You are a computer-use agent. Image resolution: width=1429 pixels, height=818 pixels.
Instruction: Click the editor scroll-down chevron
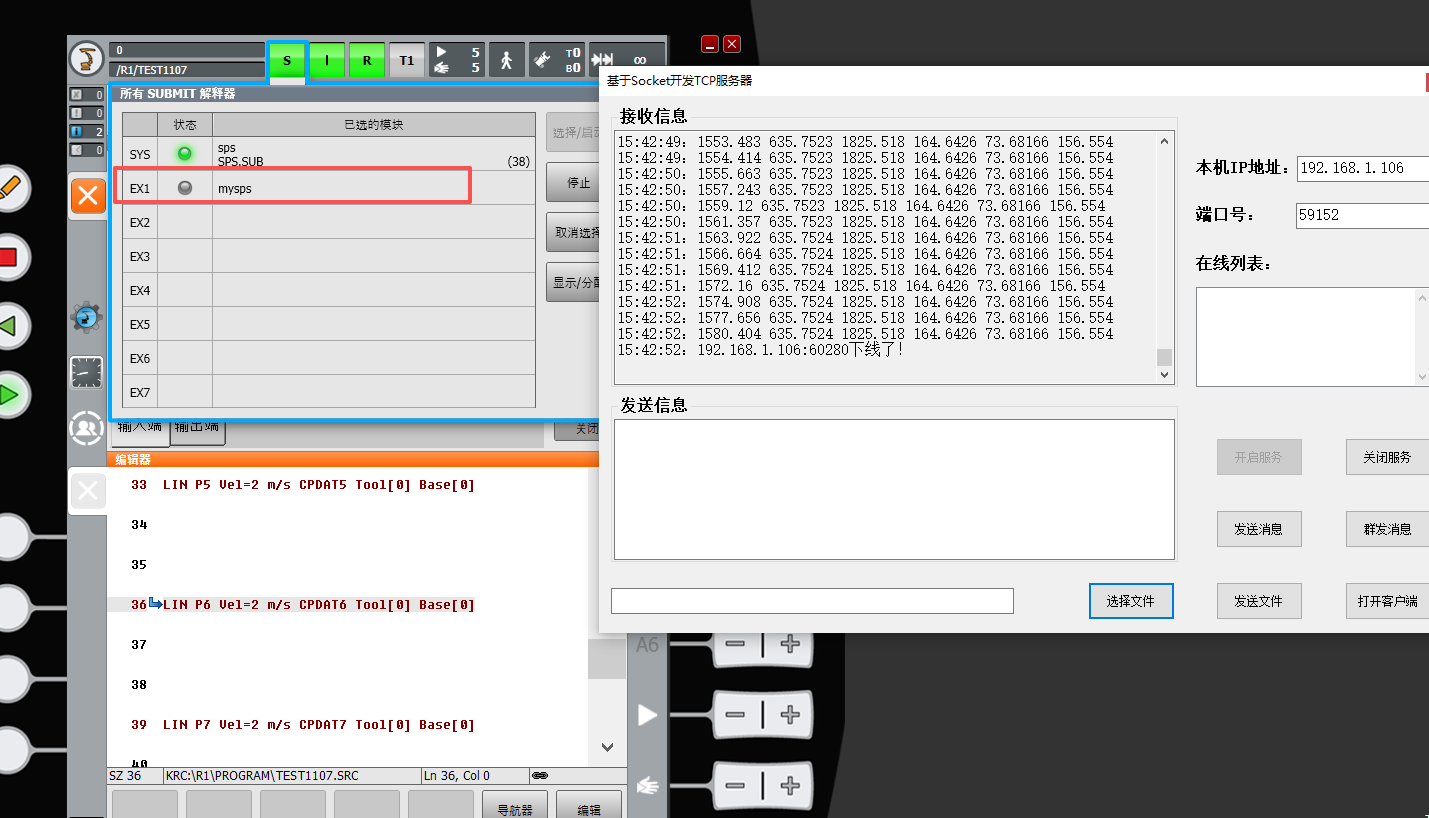(607, 746)
